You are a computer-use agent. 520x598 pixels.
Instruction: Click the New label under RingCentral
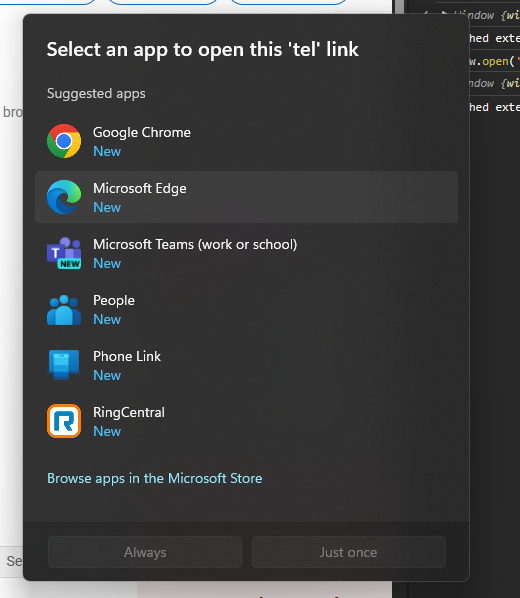click(107, 431)
